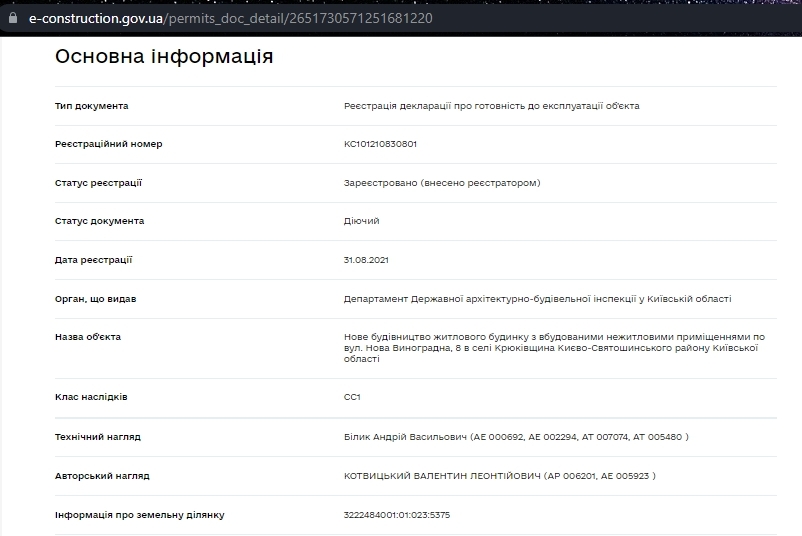Click the lock icon in address bar
The height and width of the screenshot is (536, 802).
point(13,18)
